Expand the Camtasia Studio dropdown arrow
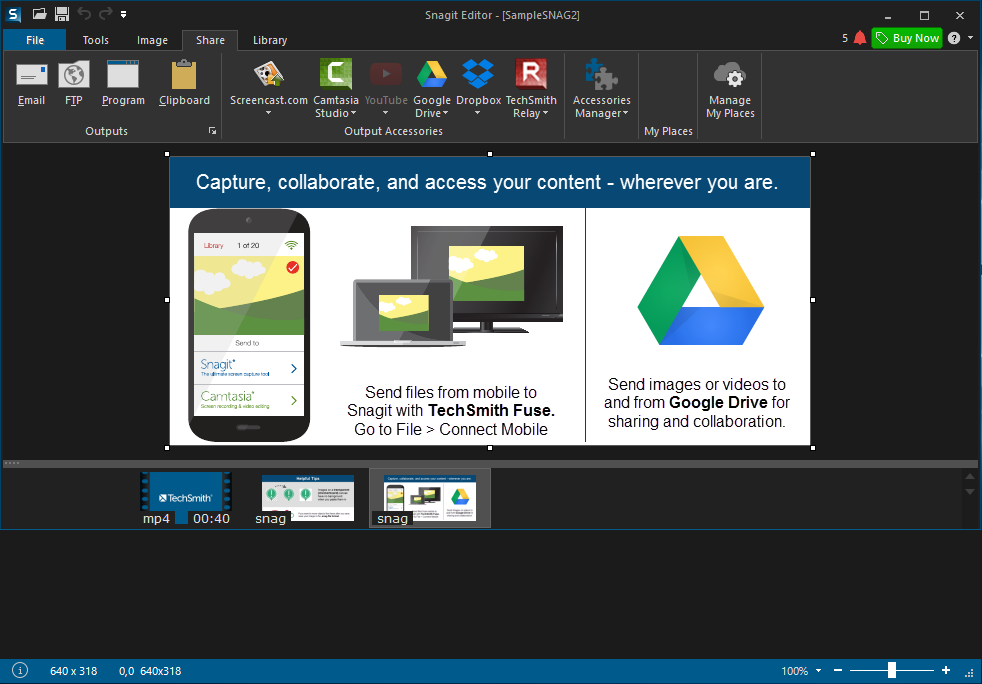The image size is (982, 684). [x=353, y=113]
